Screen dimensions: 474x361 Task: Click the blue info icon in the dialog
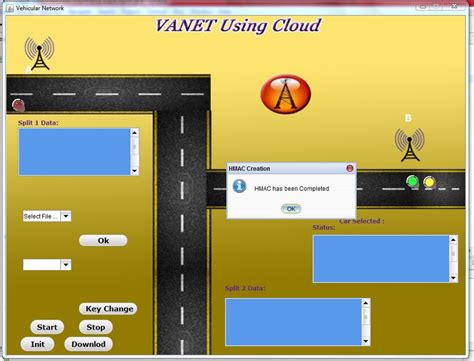point(239,186)
